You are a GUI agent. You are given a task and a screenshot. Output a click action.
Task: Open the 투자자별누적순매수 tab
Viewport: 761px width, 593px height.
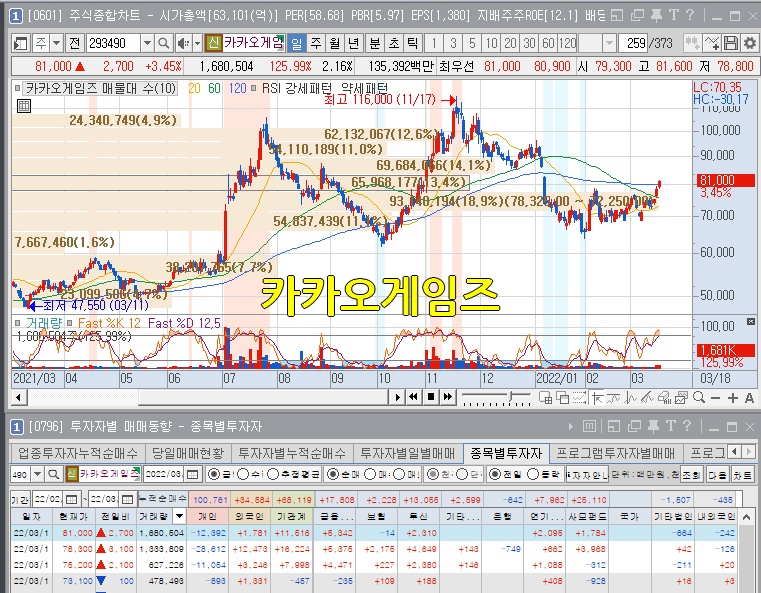pos(292,454)
